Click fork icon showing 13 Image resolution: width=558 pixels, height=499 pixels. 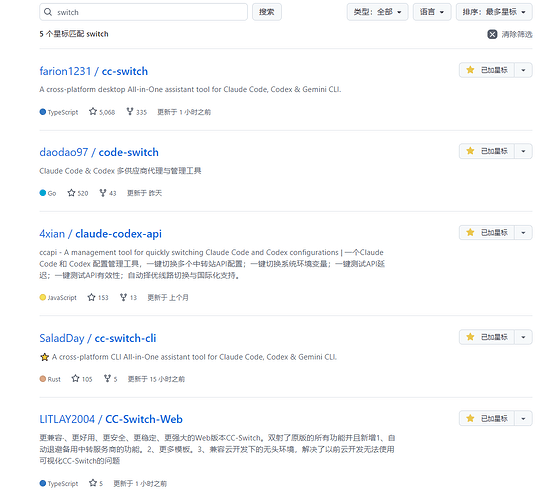tap(123, 297)
